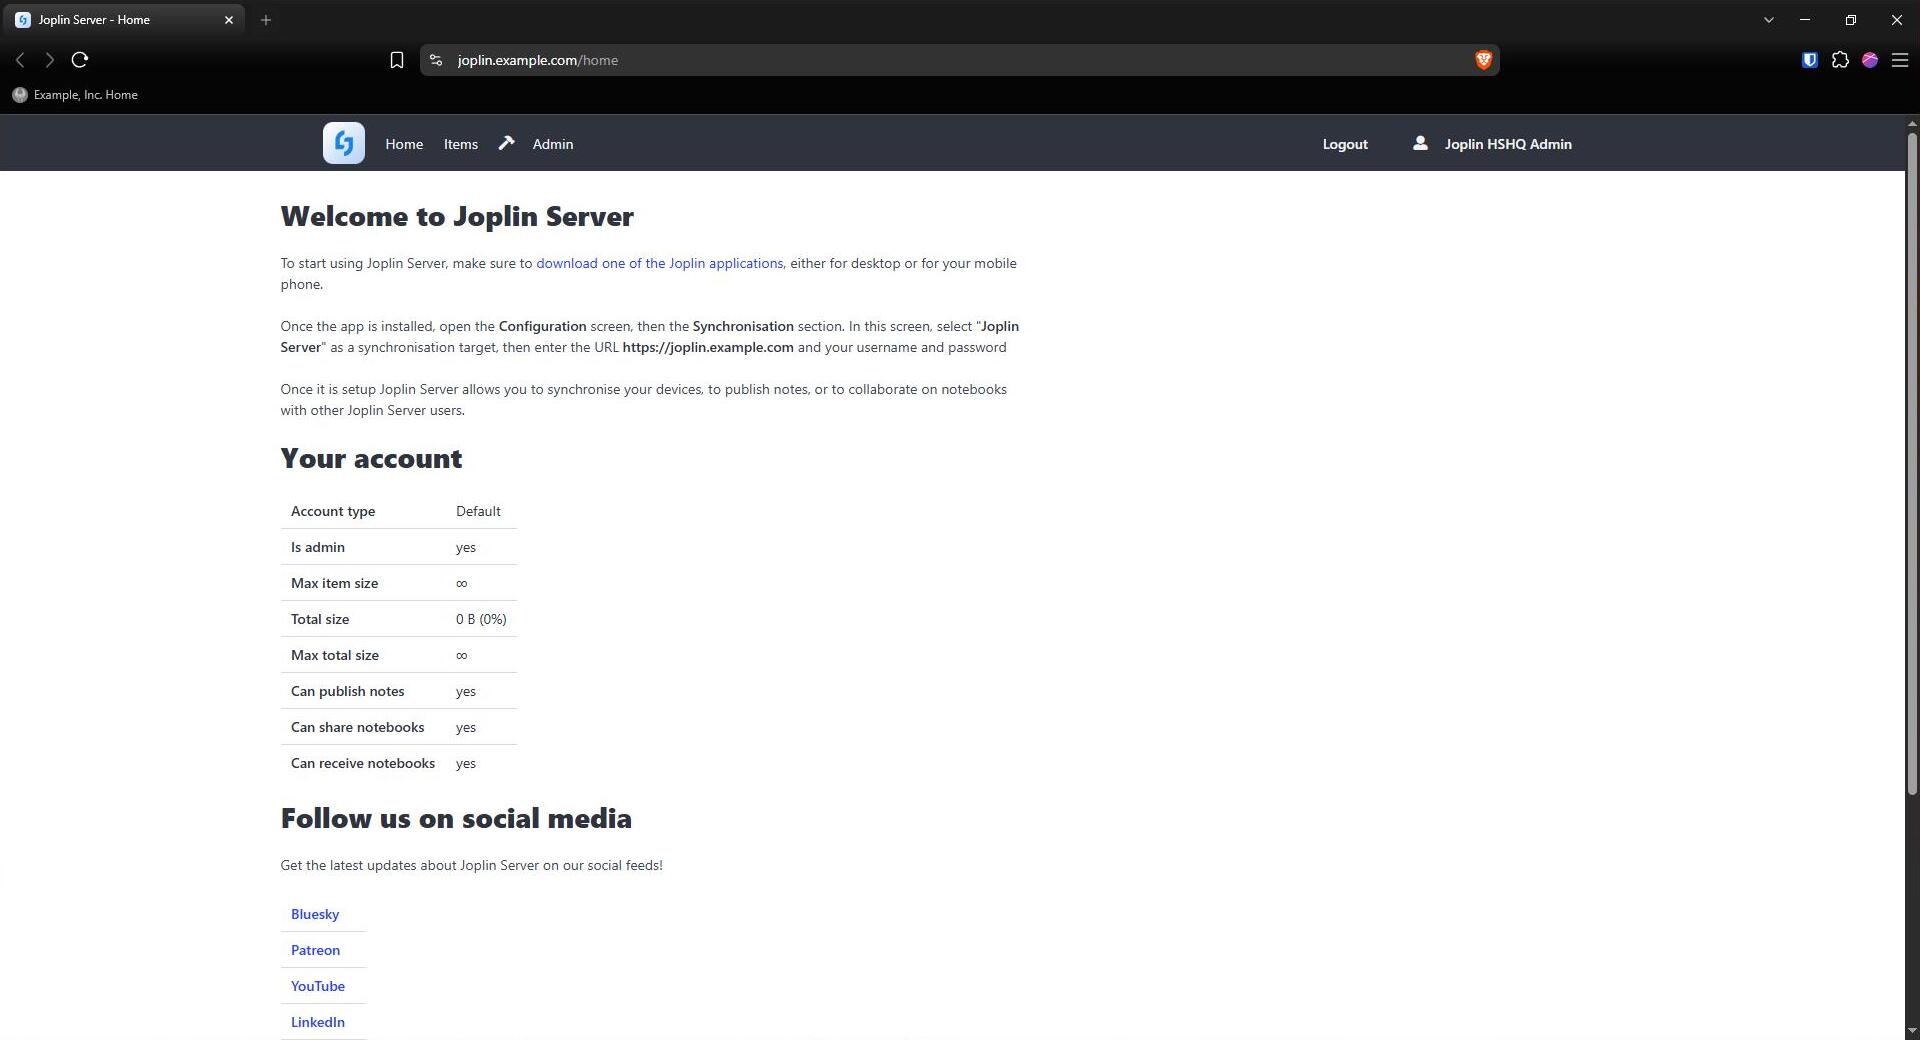This screenshot has height=1040, width=1920.
Task: Click the 'Can receive notebooks' label
Action: tap(363, 763)
